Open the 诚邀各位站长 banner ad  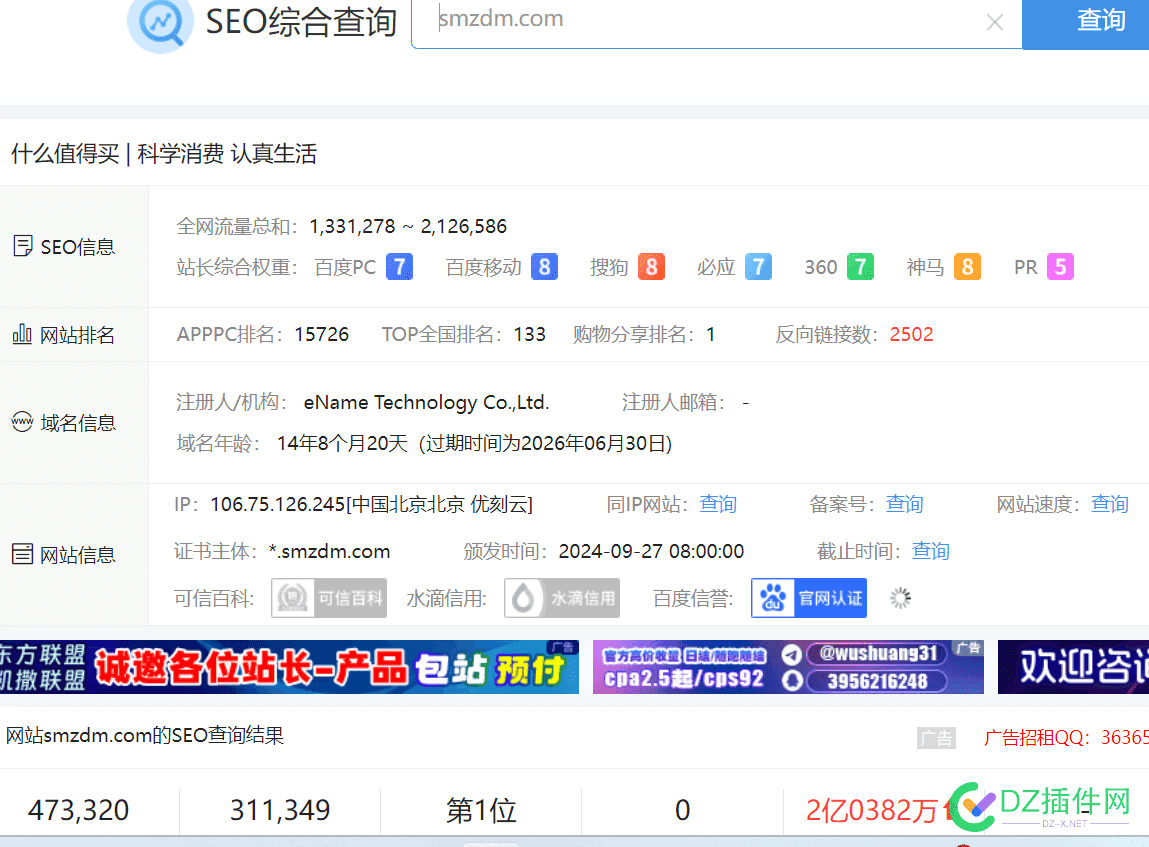coord(289,667)
